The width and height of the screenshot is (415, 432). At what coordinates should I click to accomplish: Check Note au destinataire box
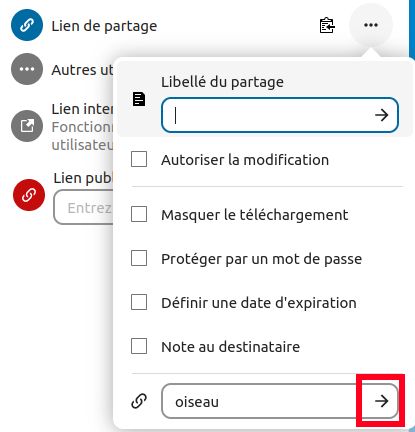(x=139, y=346)
